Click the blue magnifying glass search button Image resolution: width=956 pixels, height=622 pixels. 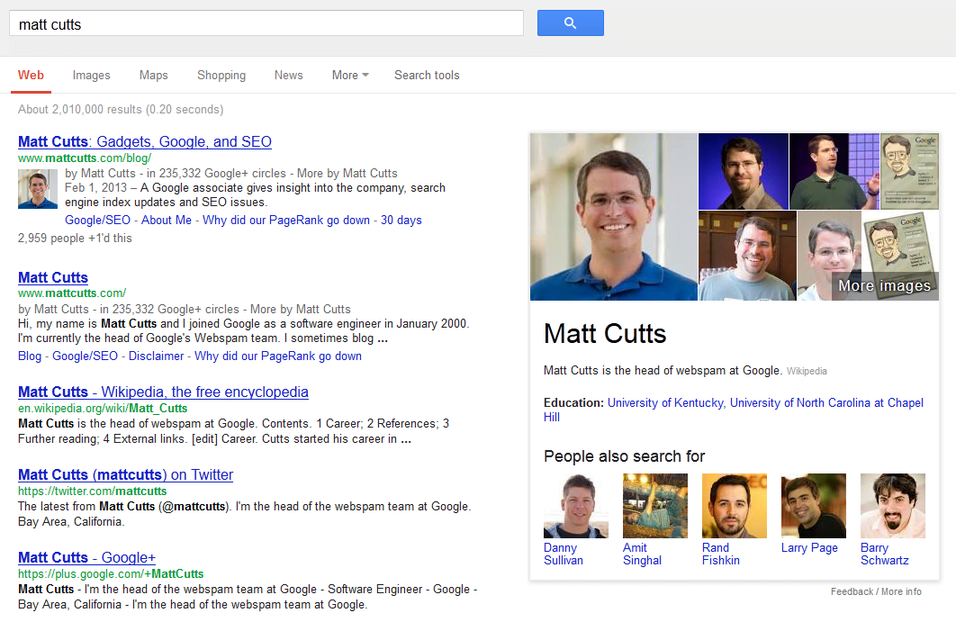(x=570, y=22)
